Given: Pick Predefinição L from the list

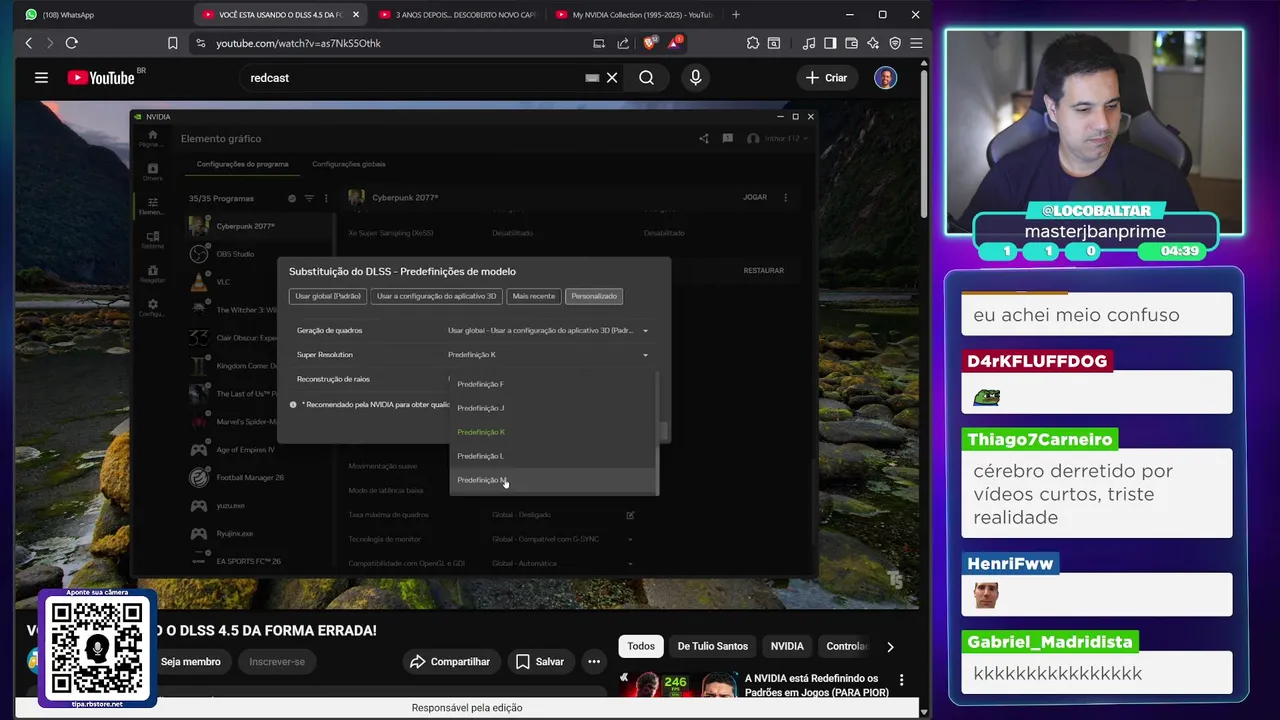Looking at the screenshot, I should (553, 456).
